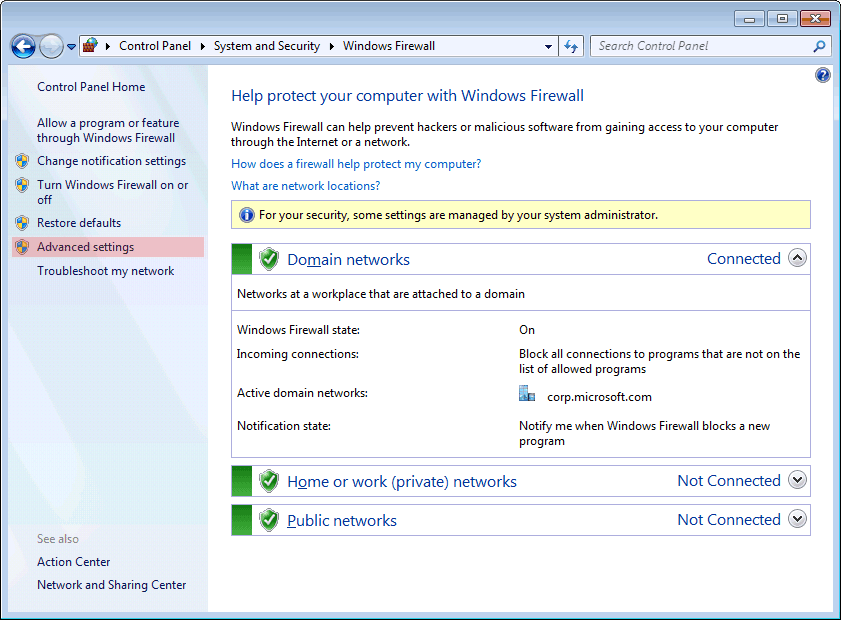Click the info icon in the yellow security banner

click(246, 215)
